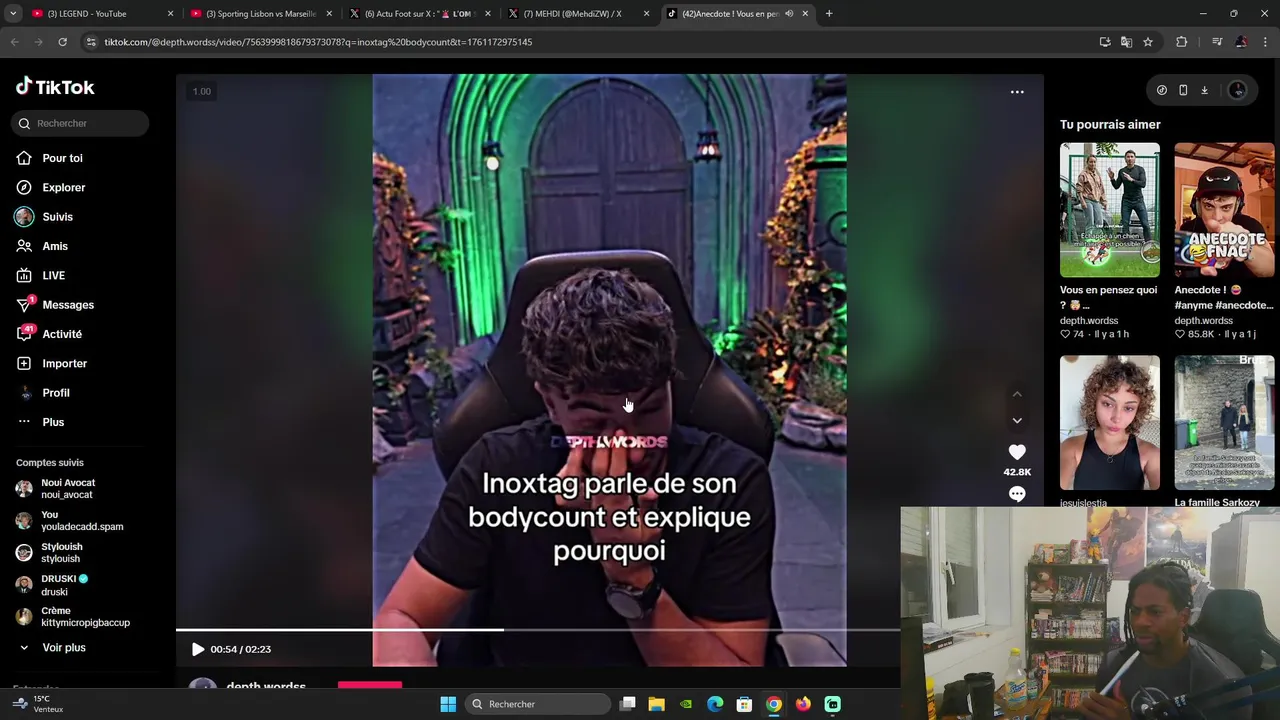Open File Explorer from the taskbar
The height and width of the screenshot is (720, 1280).
tap(656, 704)
